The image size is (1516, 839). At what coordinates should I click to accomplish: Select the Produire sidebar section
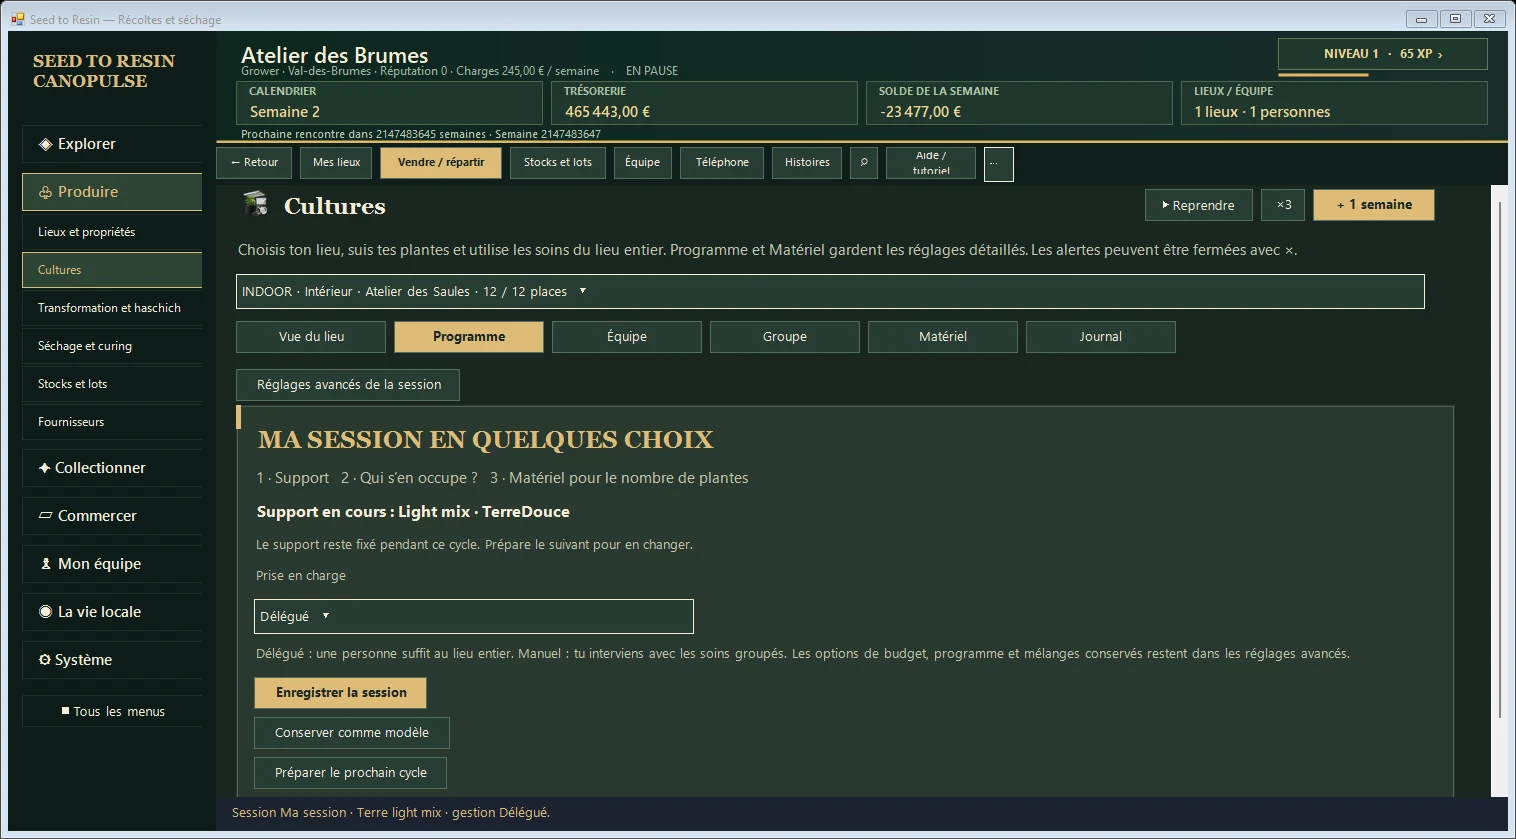(x=112, y=192)
